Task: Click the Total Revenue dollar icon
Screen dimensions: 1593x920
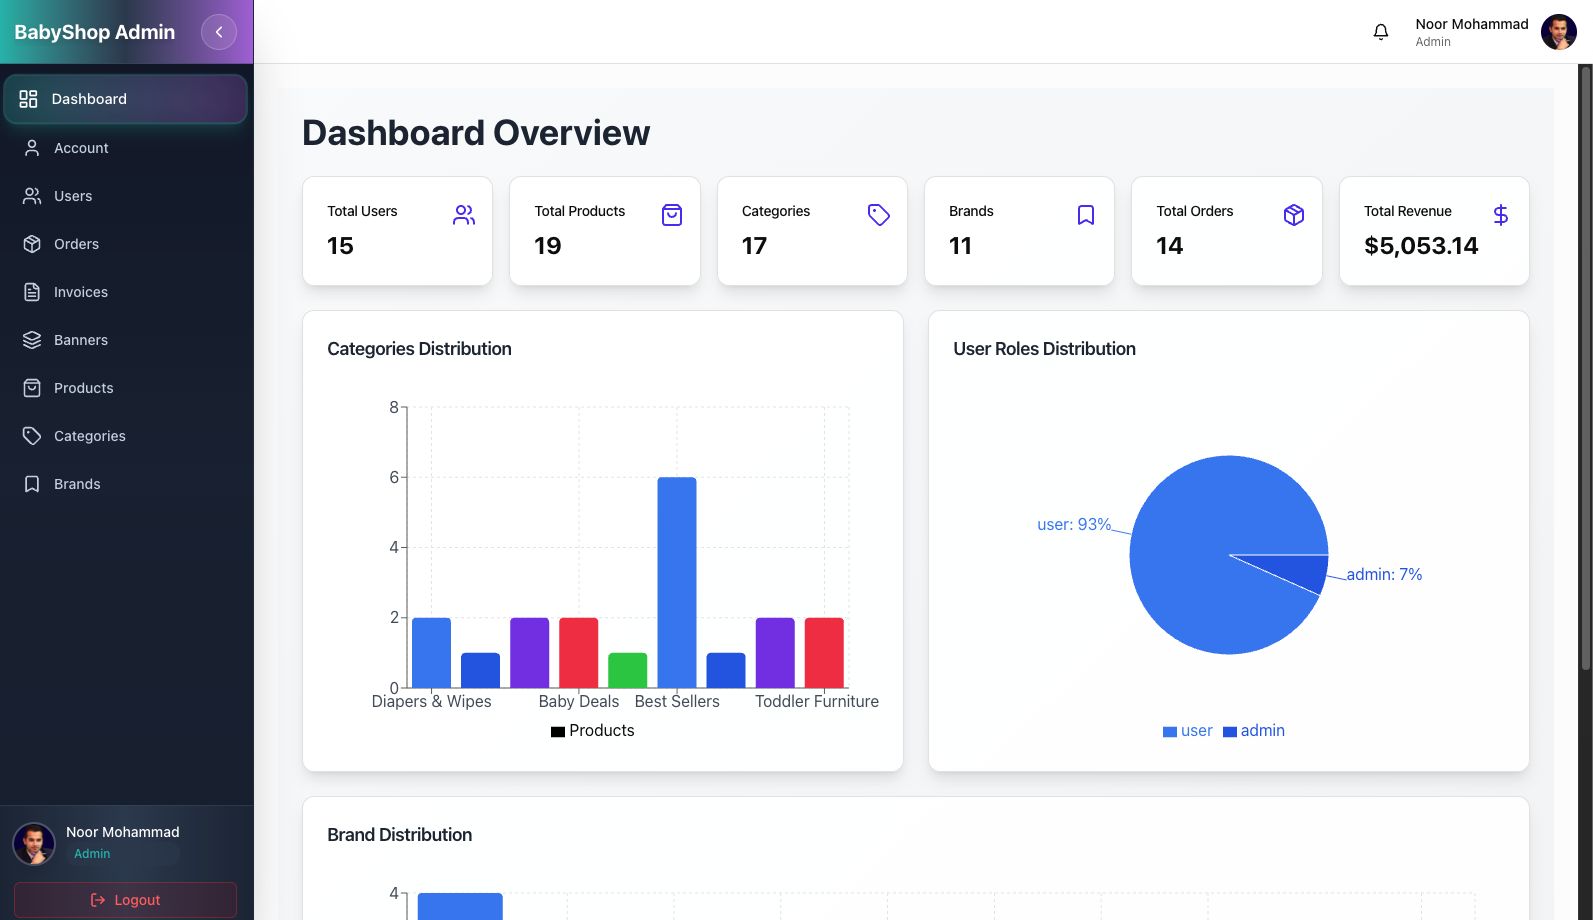Action: [x=1500, y=215]
